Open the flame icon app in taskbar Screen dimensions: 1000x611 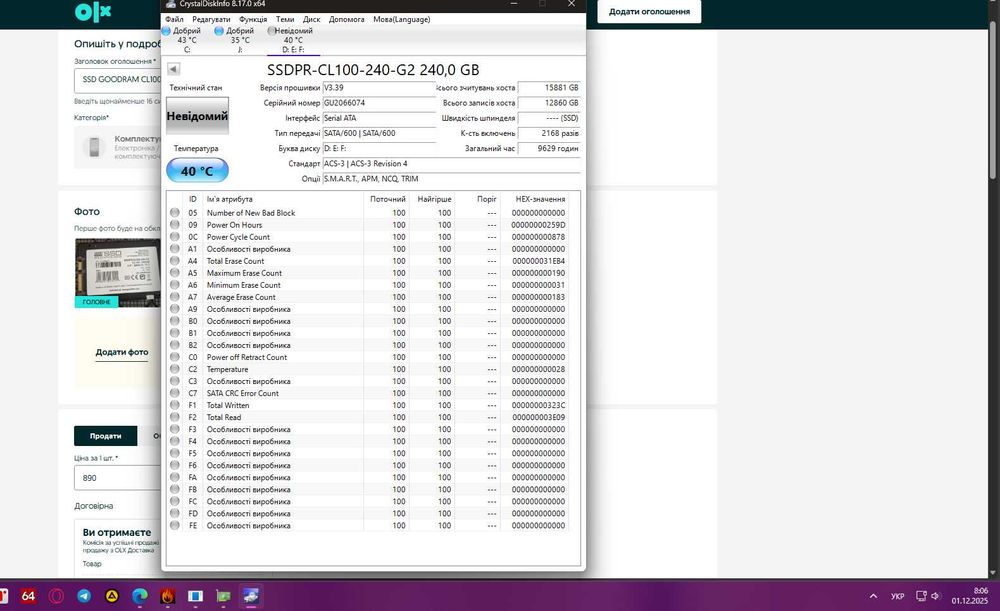pos(167,596)
